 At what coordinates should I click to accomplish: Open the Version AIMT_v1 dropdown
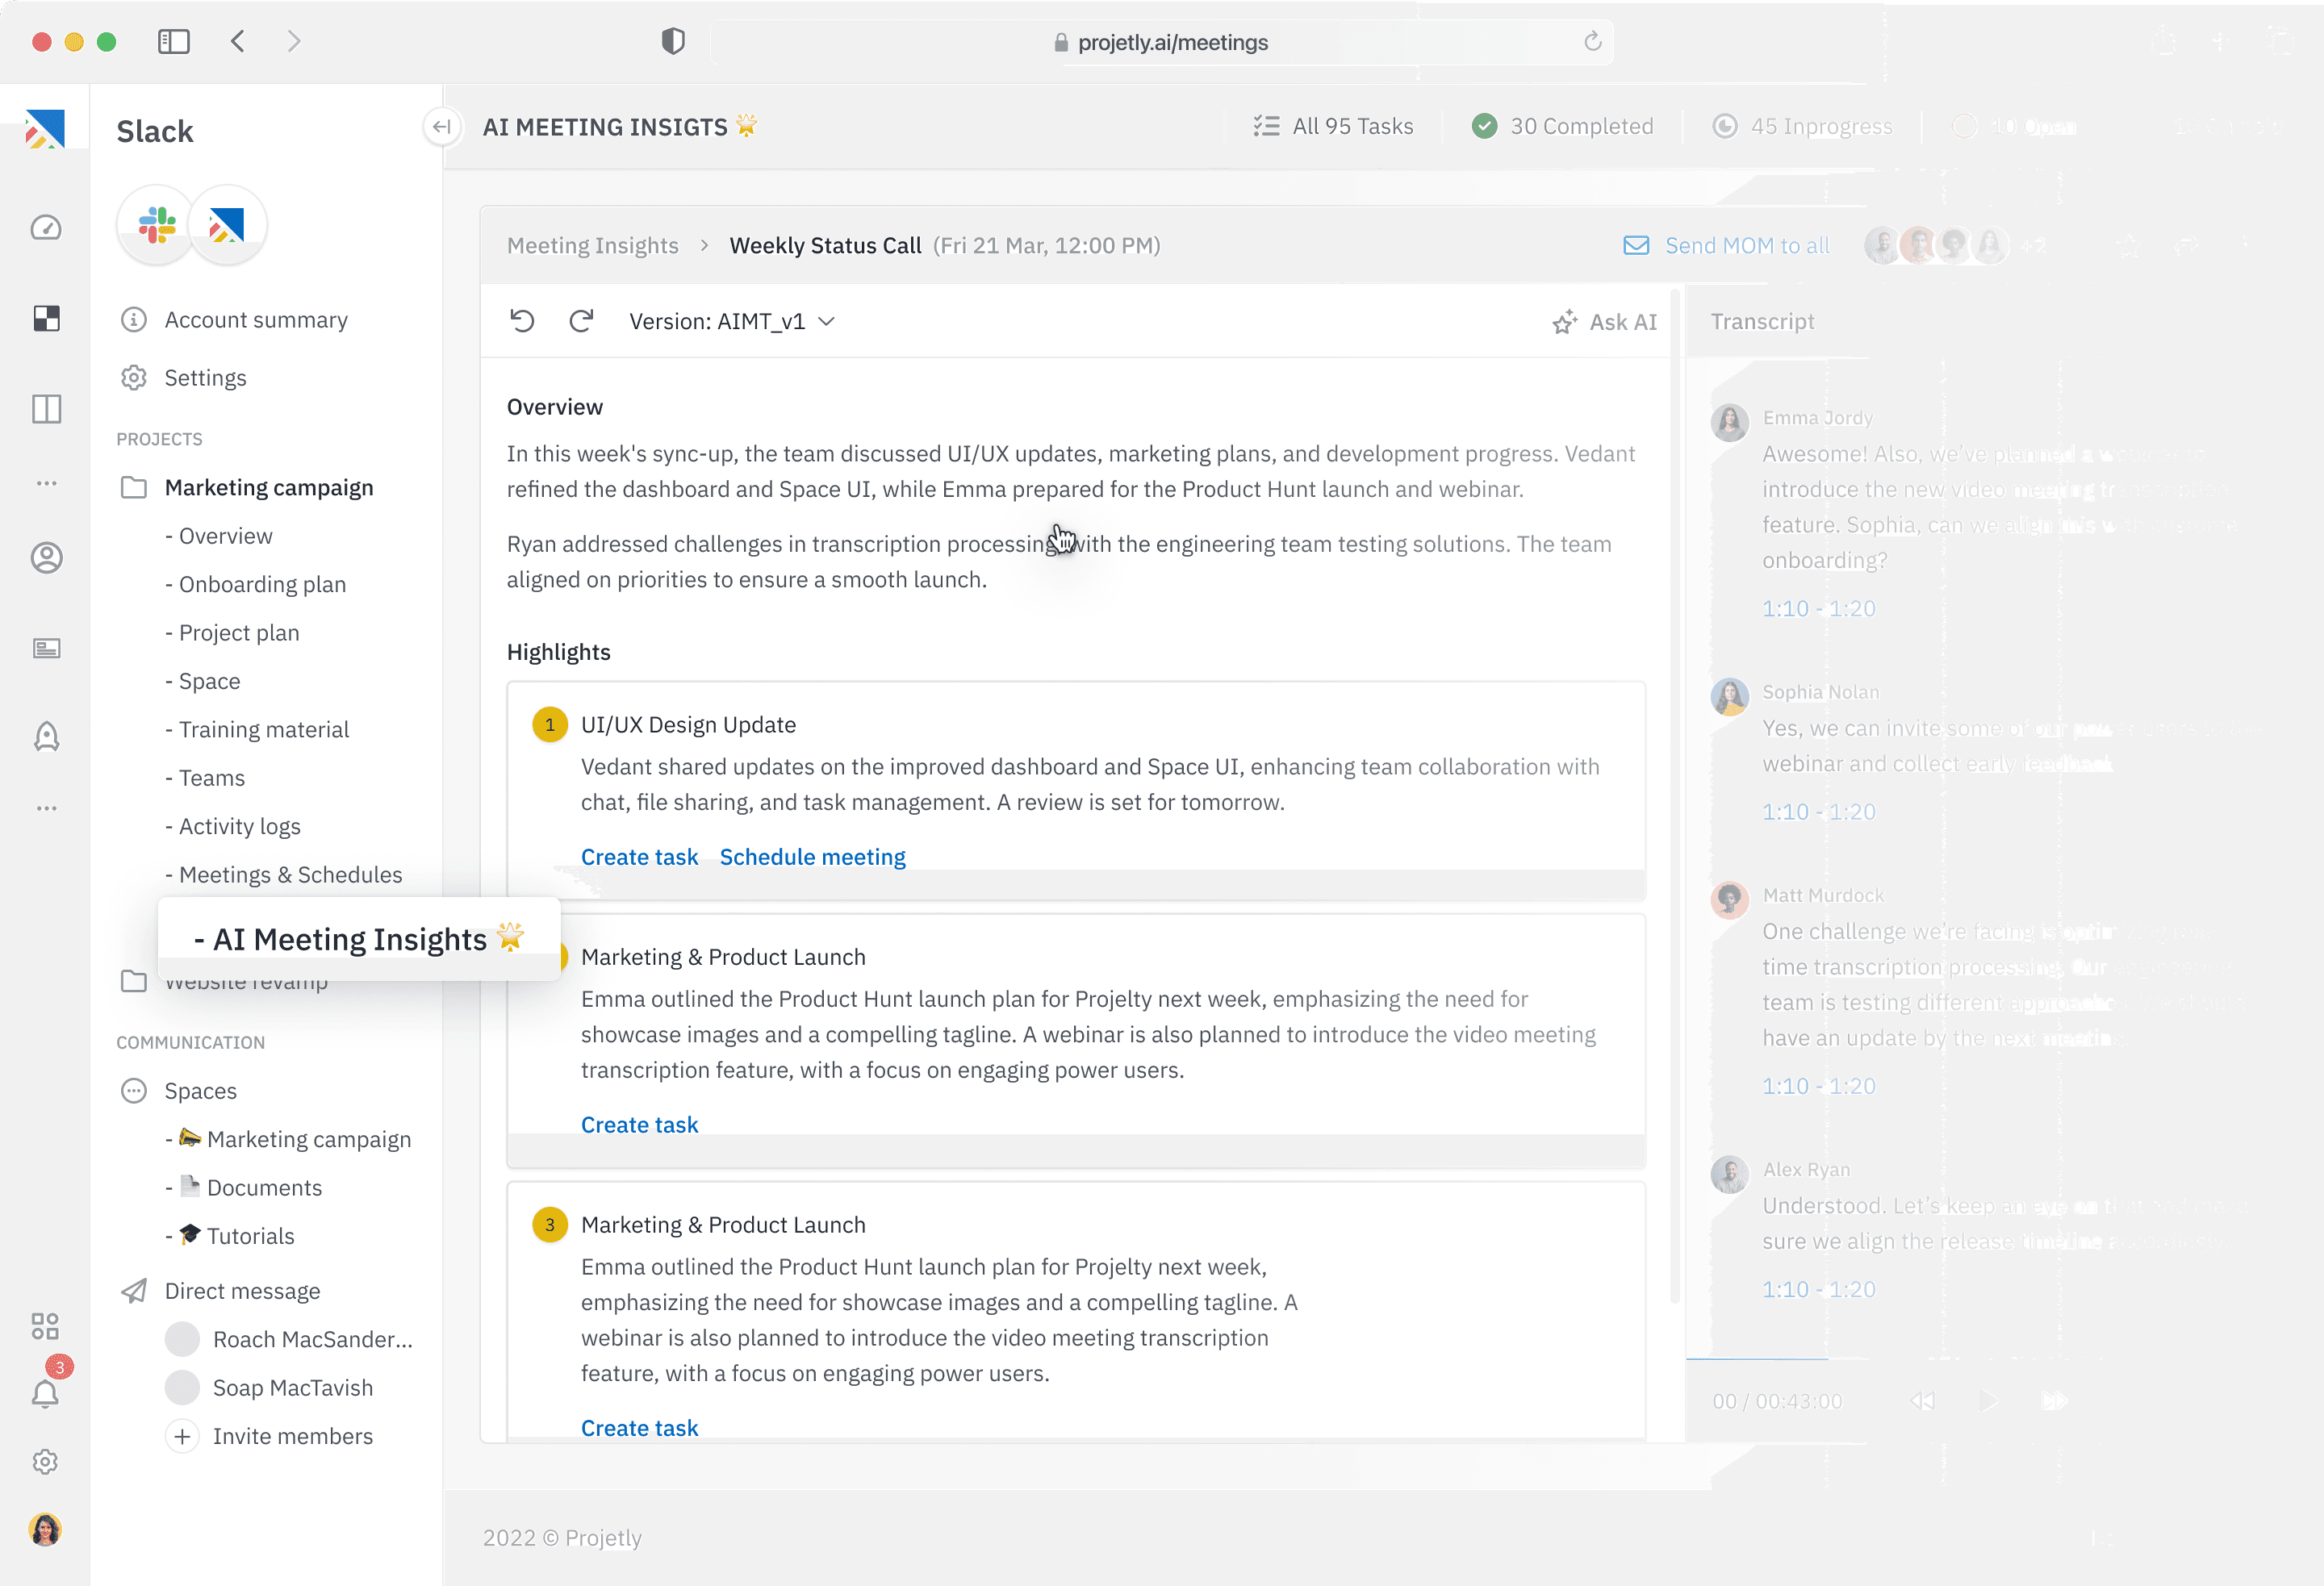point(732,321)
